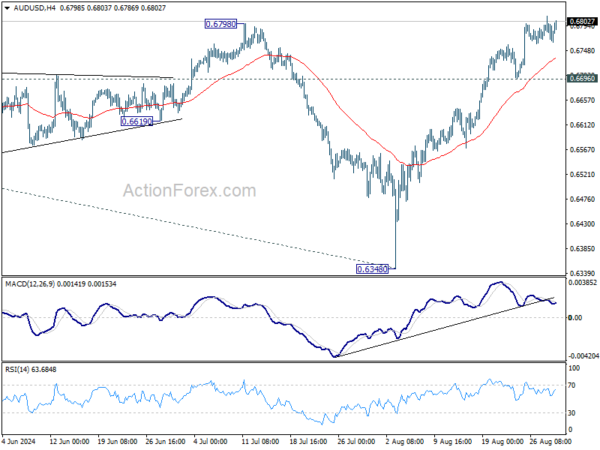Select the MACD(12,26,9) indicator label
The image size is (600, 450).
pos(60,284)
